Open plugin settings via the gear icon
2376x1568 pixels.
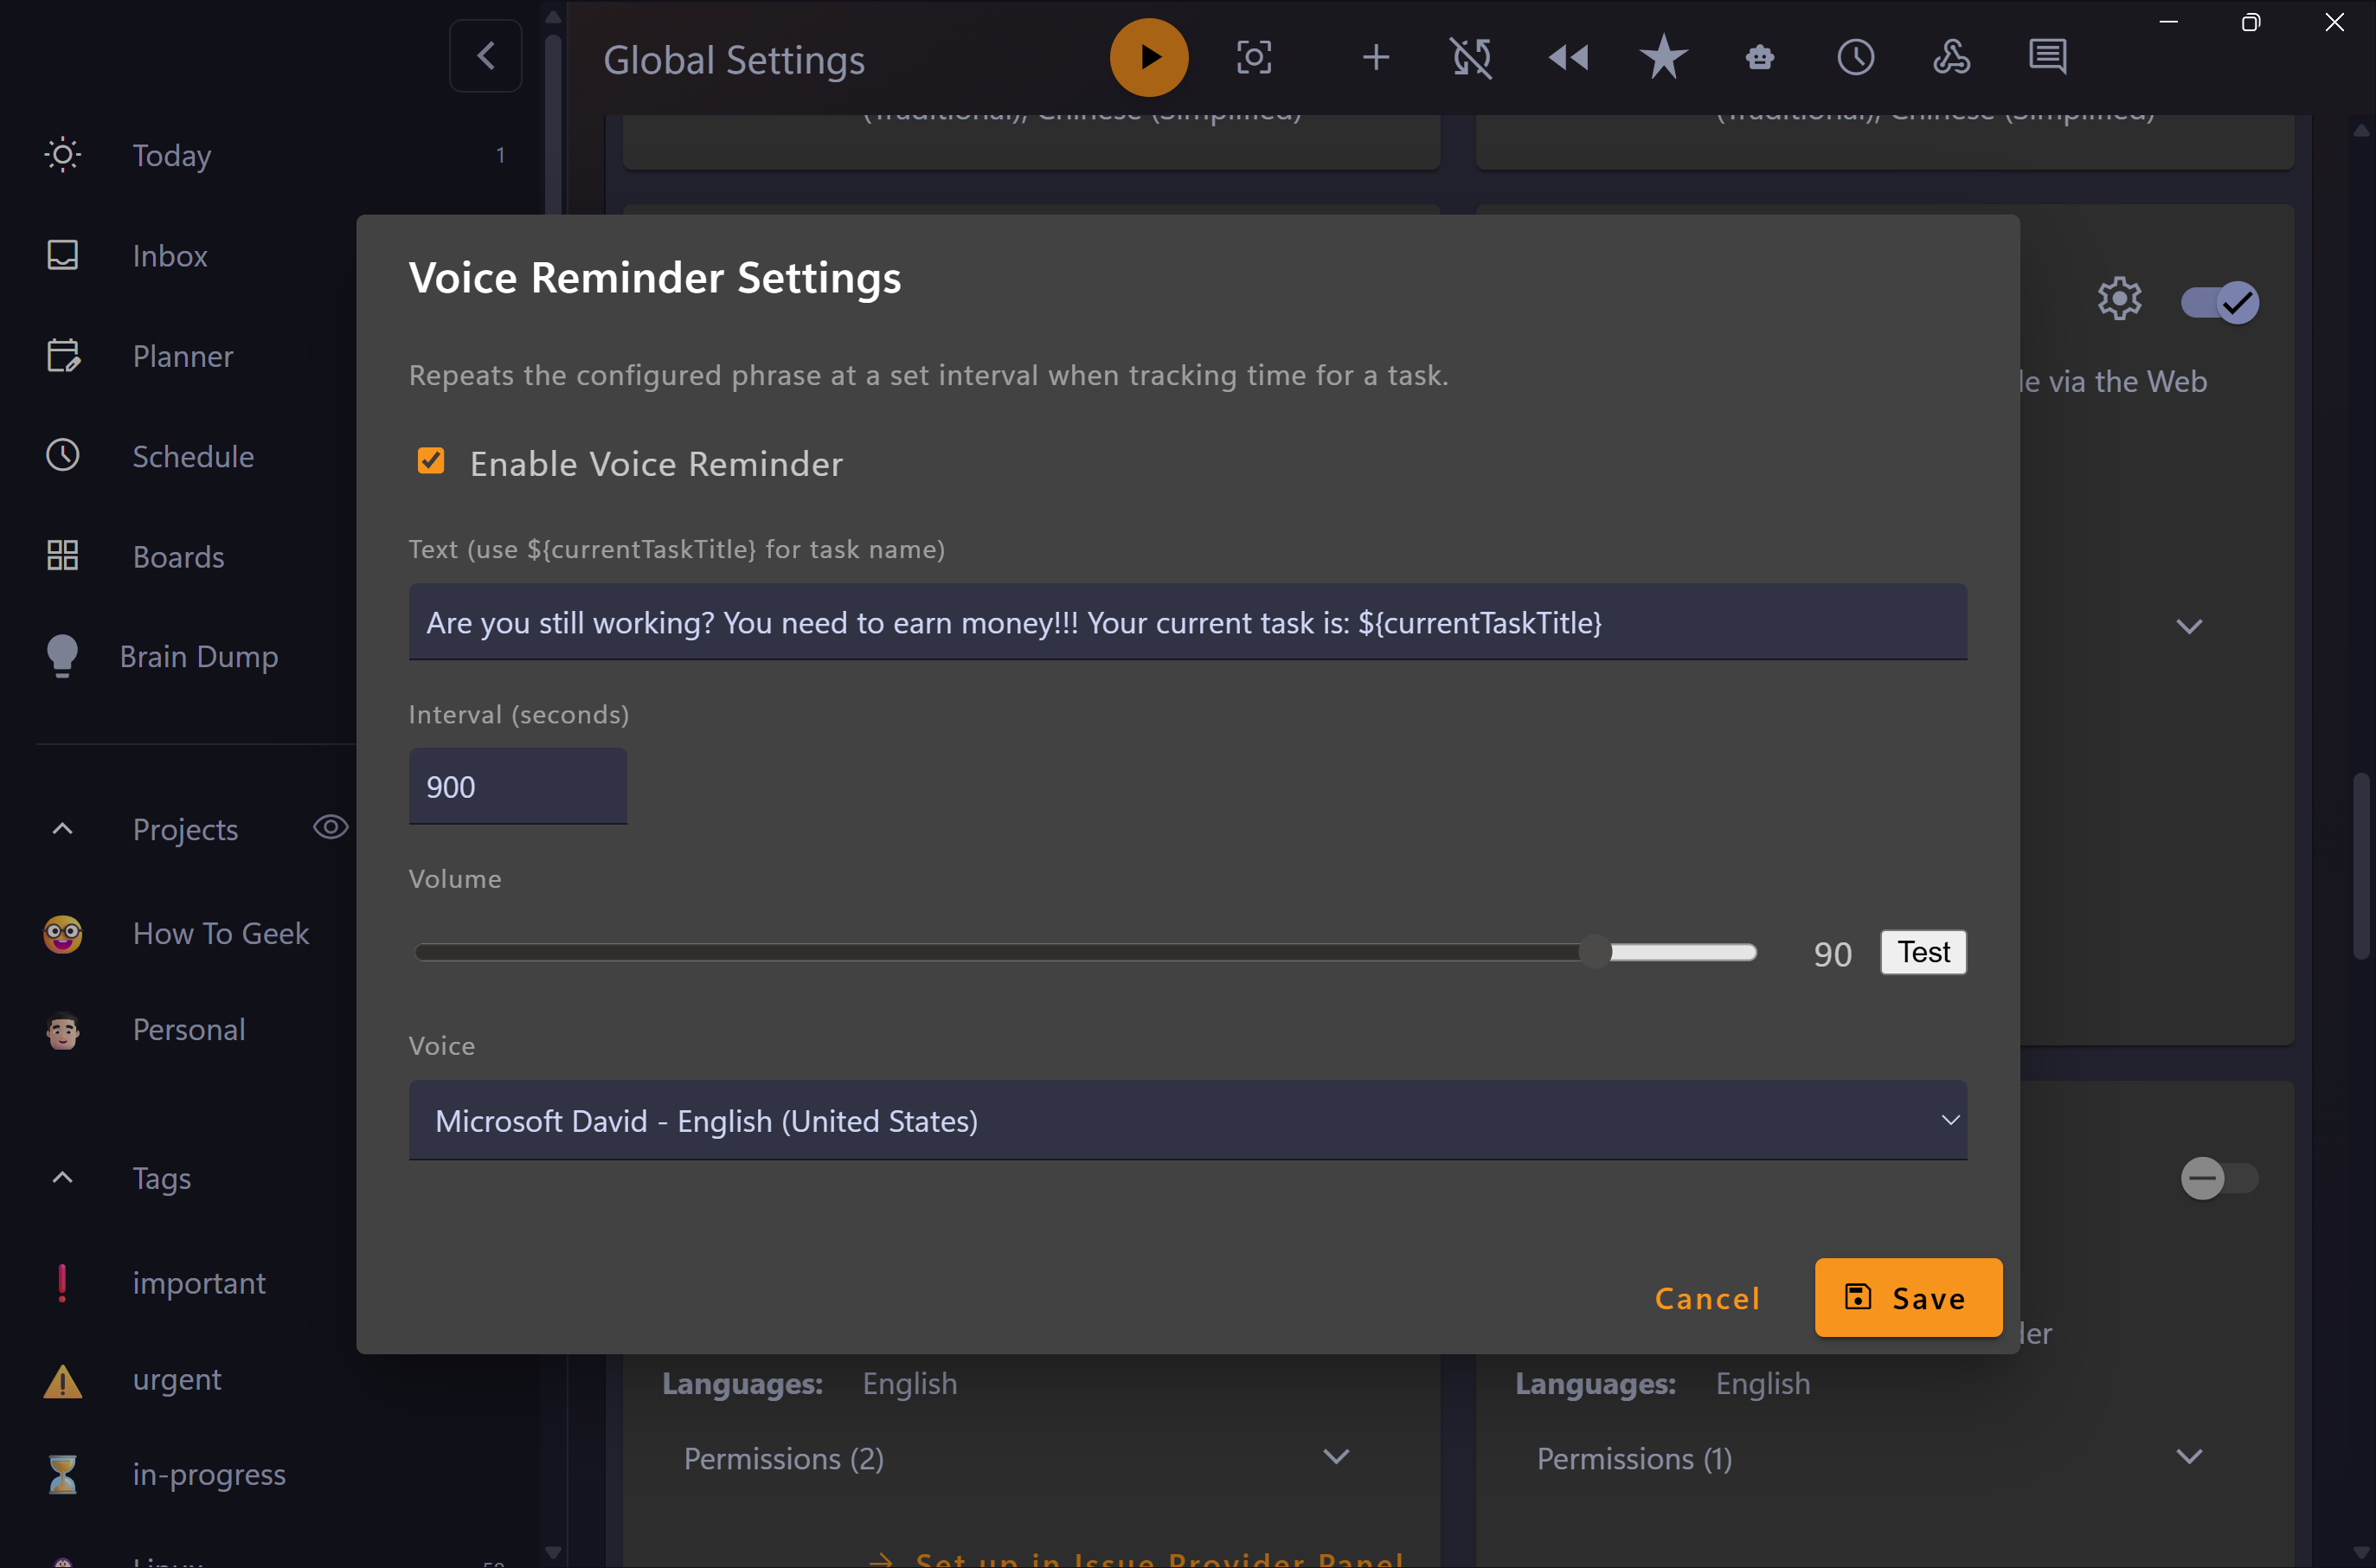coord(2119,299)
